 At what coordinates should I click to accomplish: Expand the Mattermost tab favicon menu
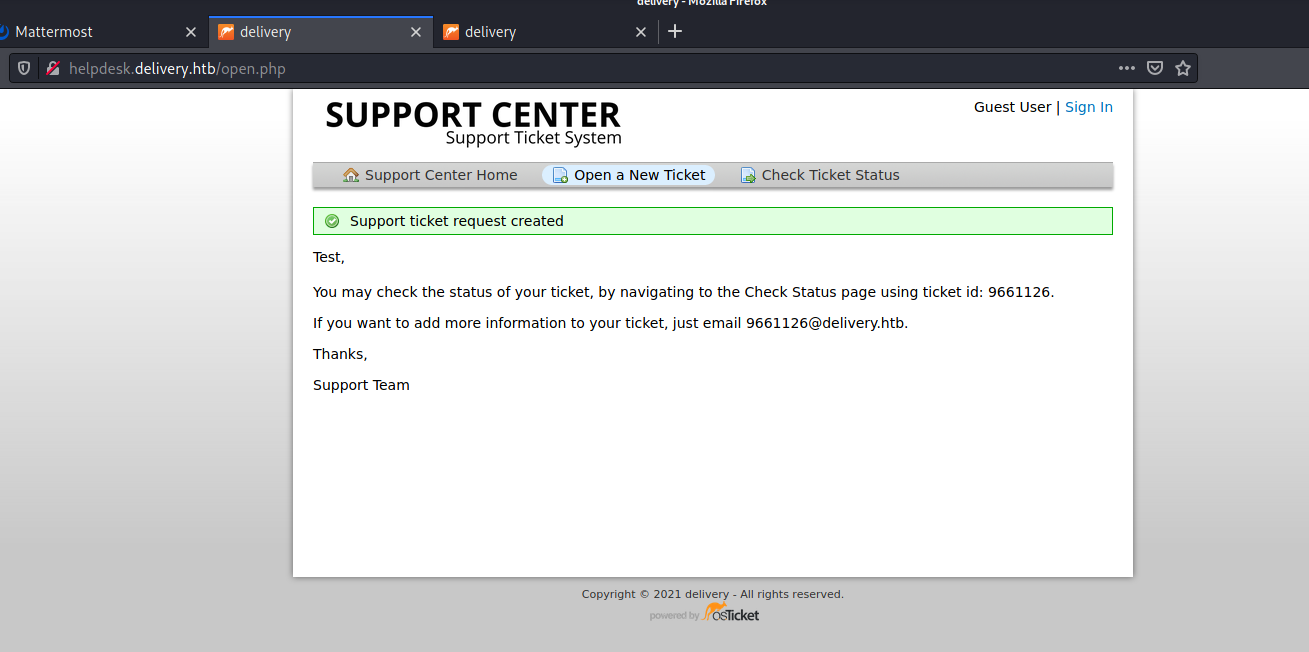[x=4, y=31]
